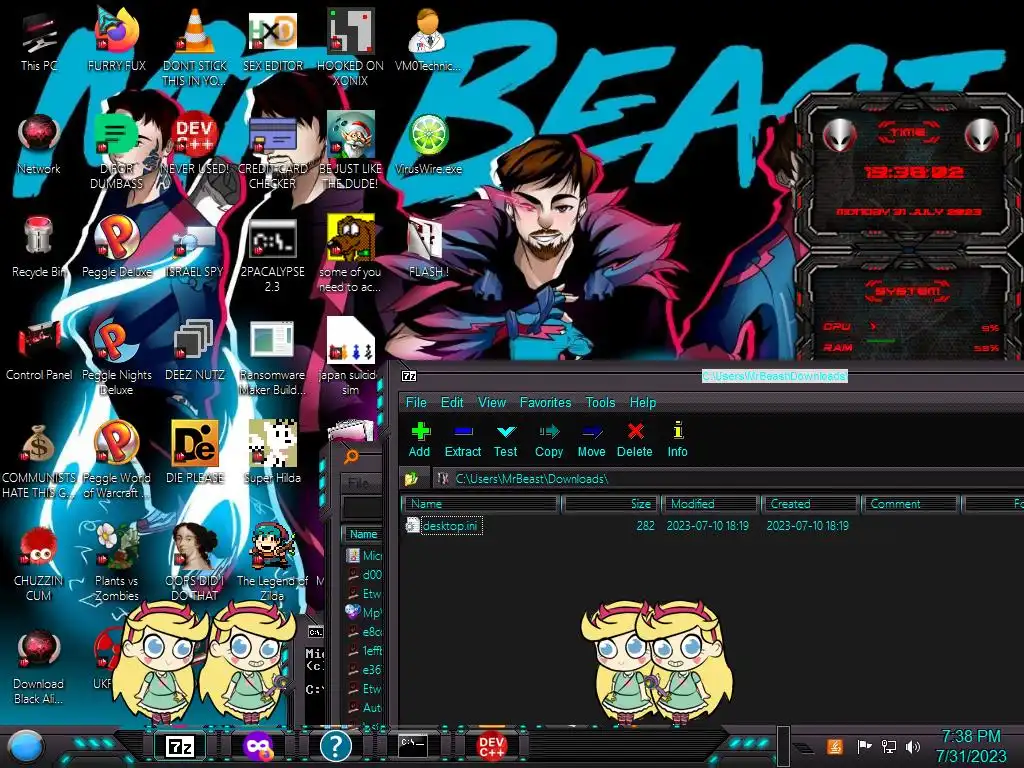Open the CHUZZIN CUM shortcut
The image size is (1024, 768).
(39, 563)
